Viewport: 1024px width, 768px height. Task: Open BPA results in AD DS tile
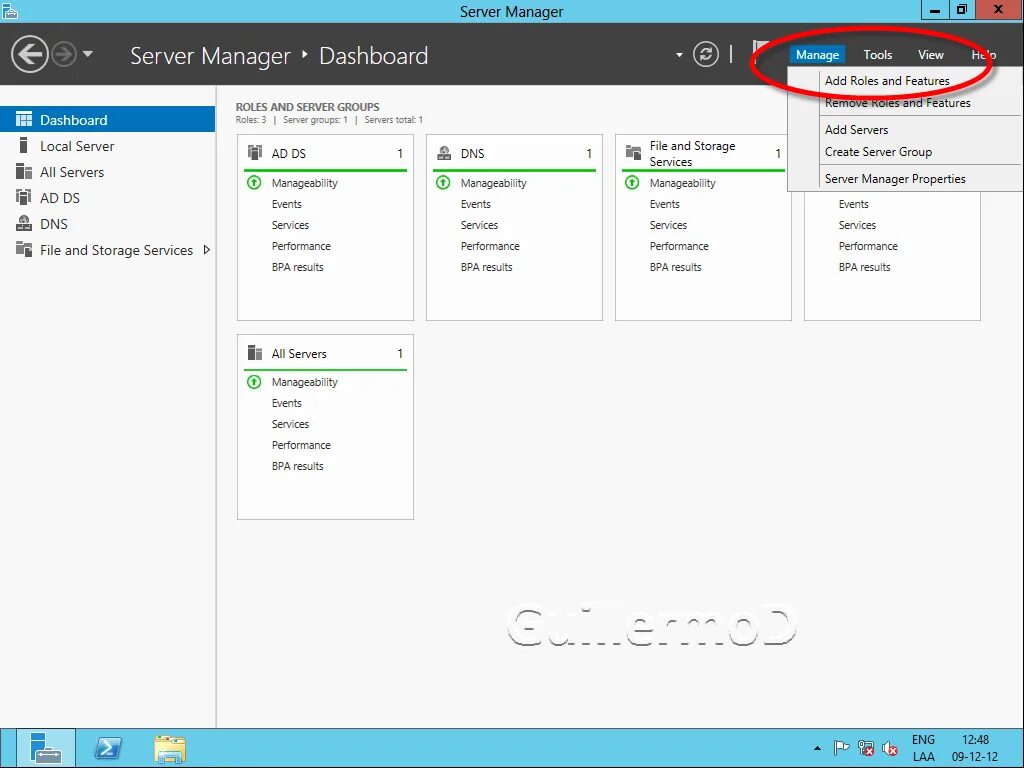click(298, 267)
